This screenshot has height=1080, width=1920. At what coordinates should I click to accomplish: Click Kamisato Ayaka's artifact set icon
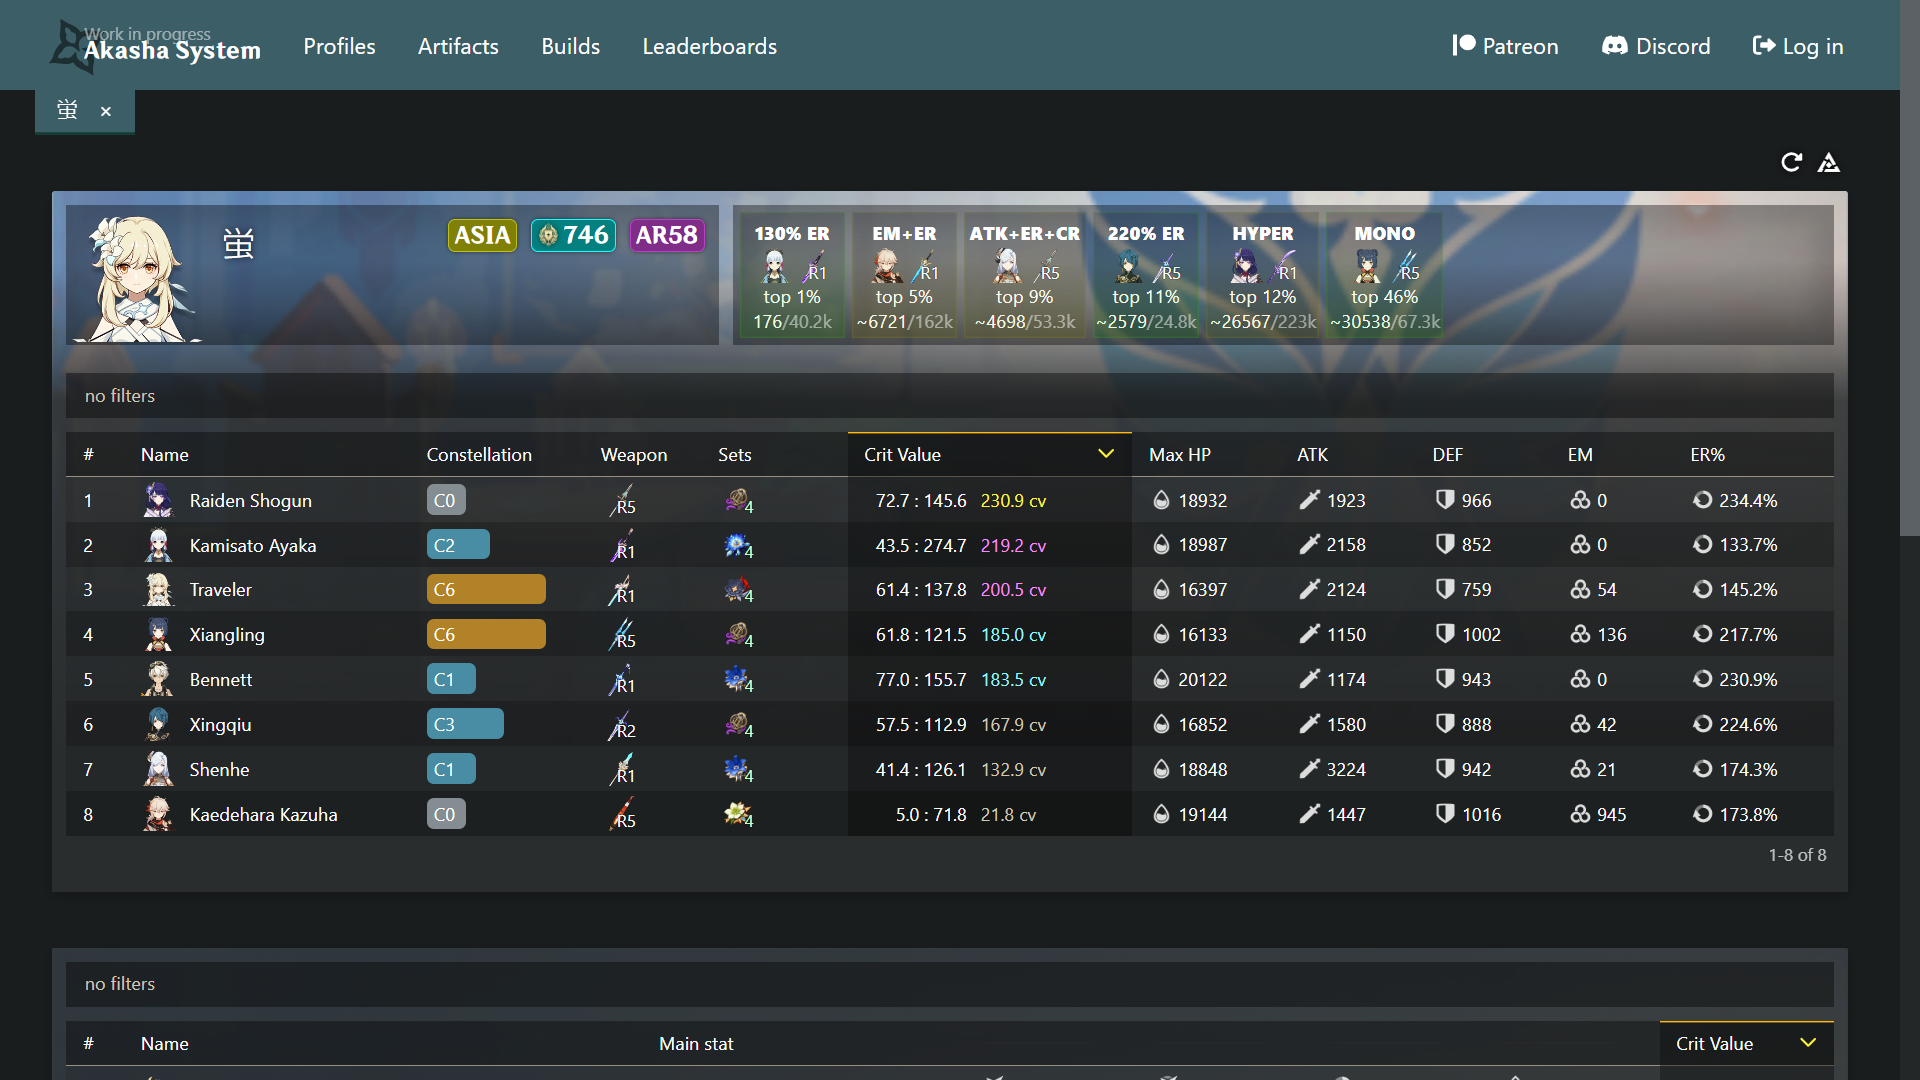pyautogui.click(x=738, y=545)
